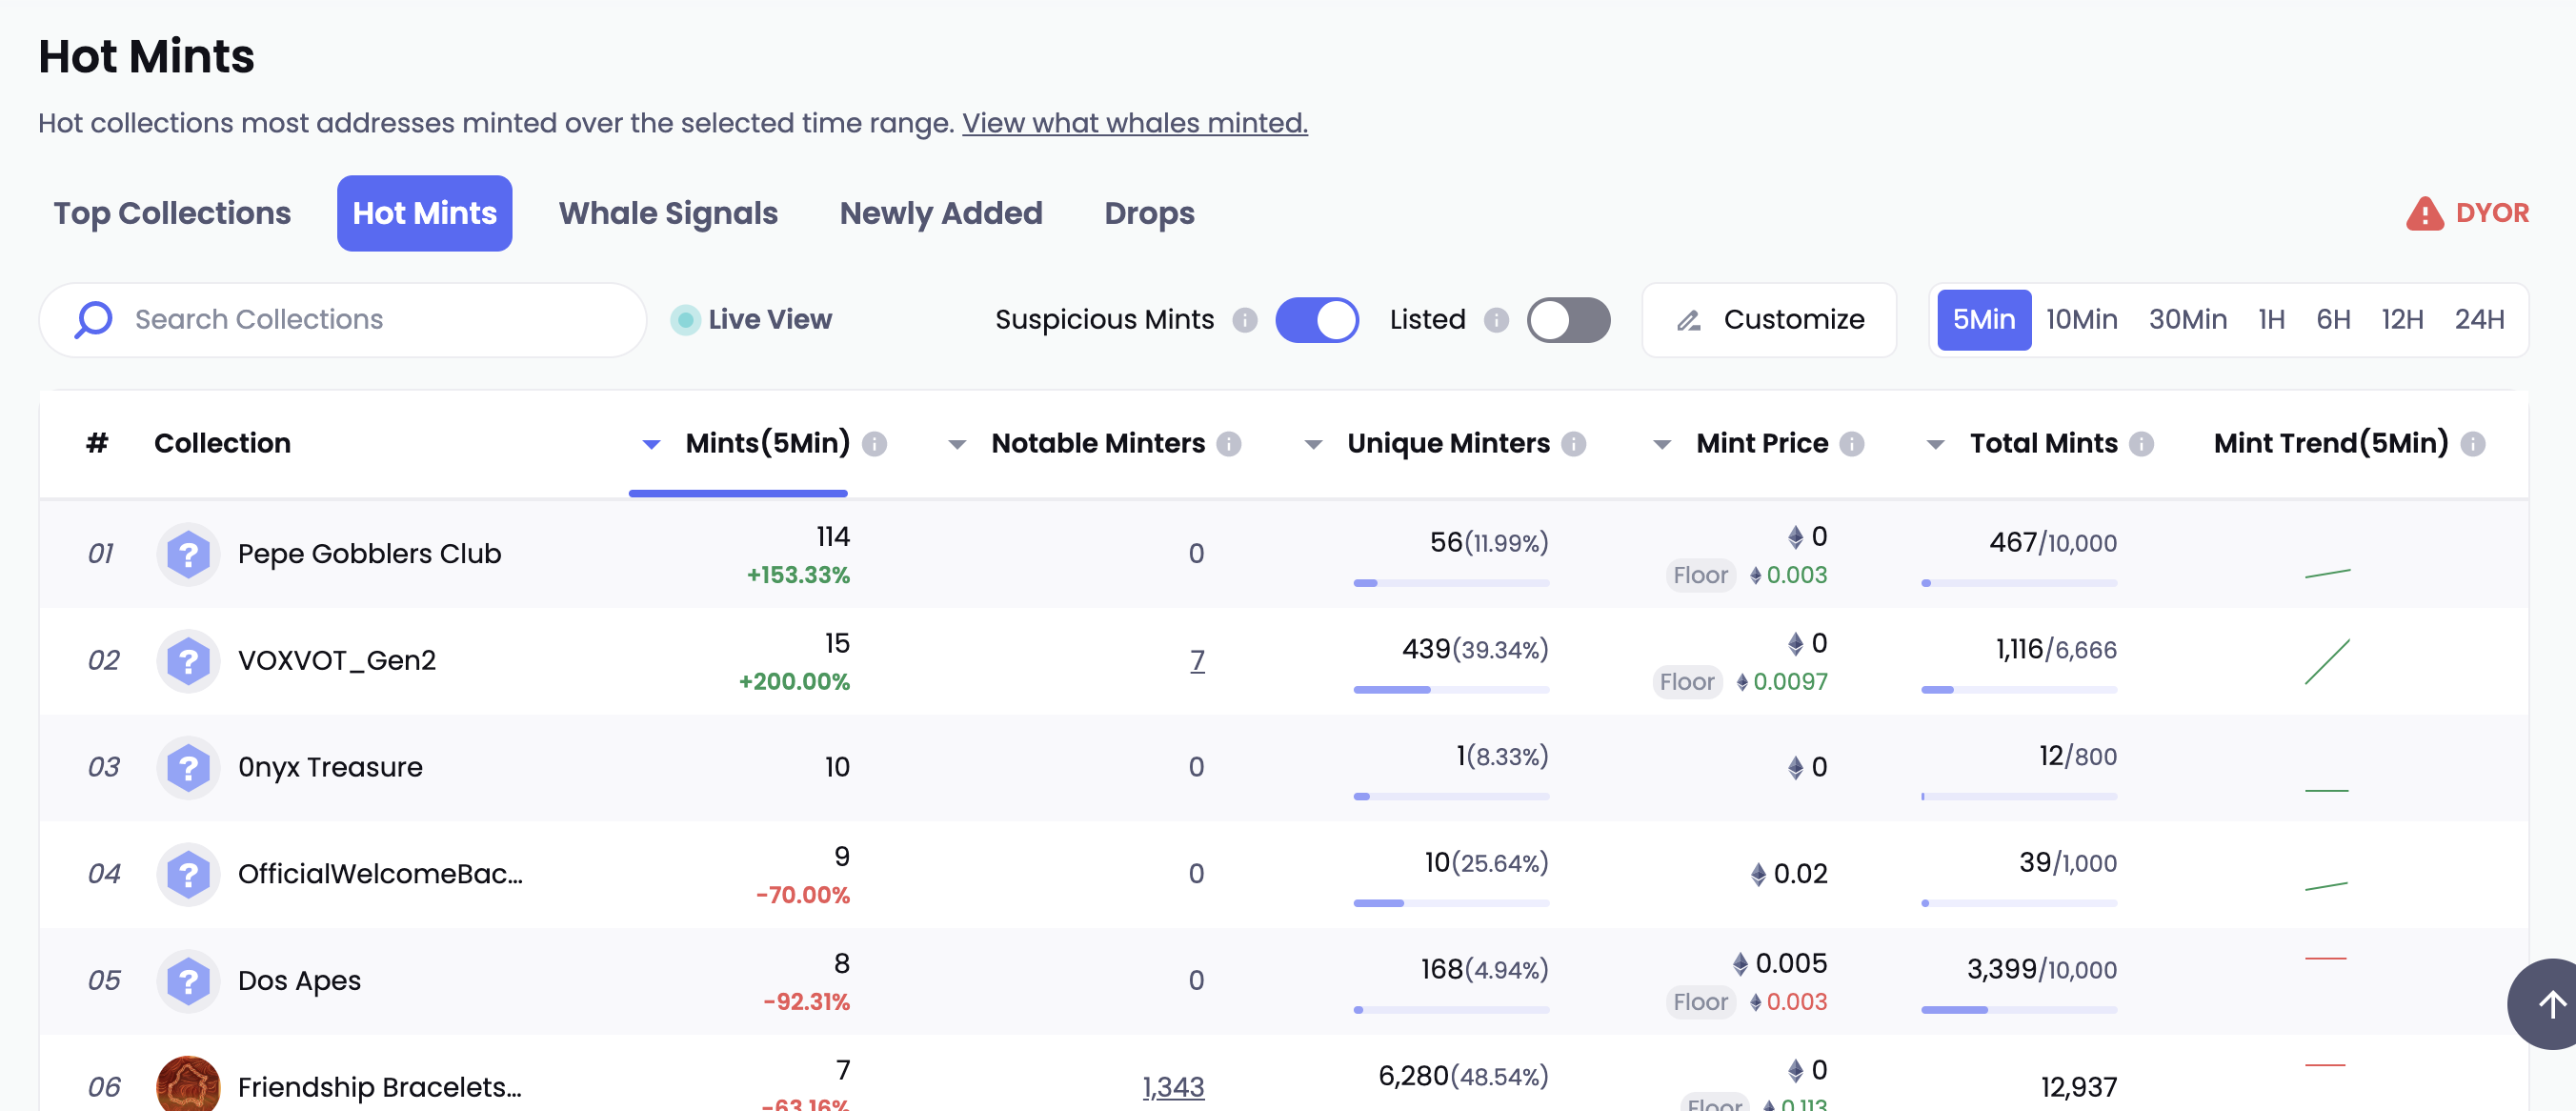Open the Customize columns button

[x=1769, y=320]
